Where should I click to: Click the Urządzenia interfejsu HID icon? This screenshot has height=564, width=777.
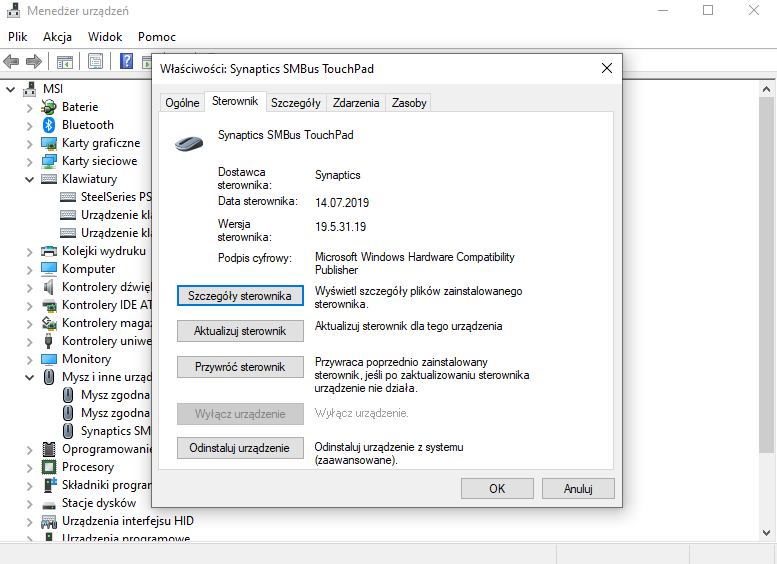coord(49,521)
